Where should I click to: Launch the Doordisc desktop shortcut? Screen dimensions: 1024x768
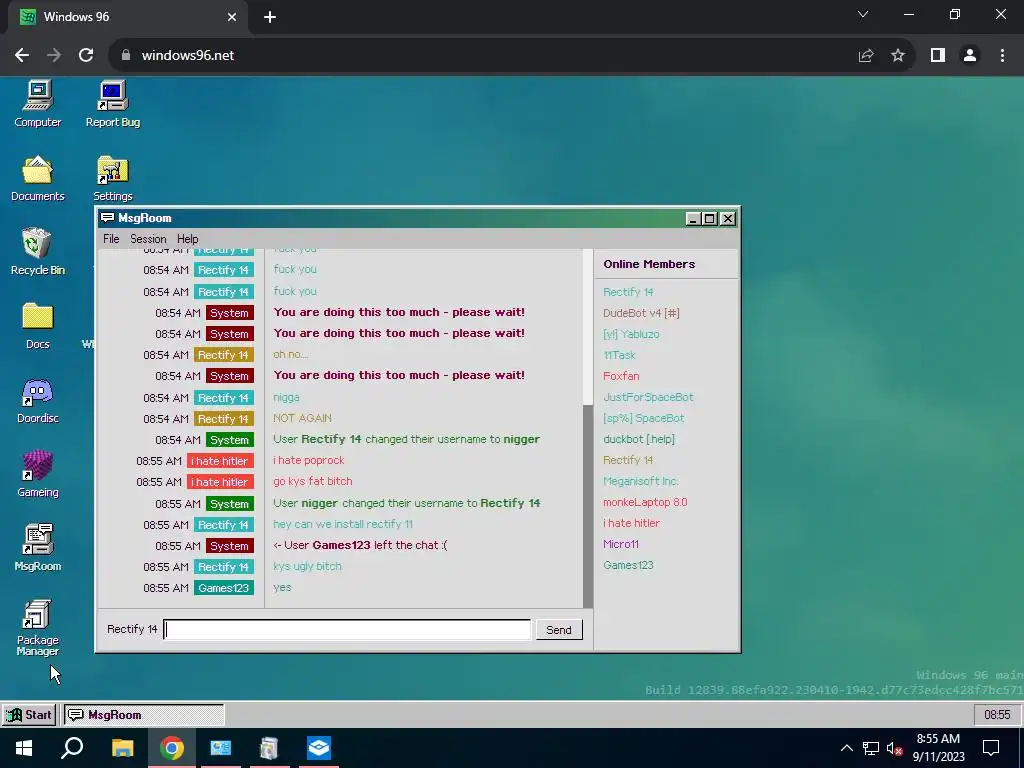[x=38, y=400]
